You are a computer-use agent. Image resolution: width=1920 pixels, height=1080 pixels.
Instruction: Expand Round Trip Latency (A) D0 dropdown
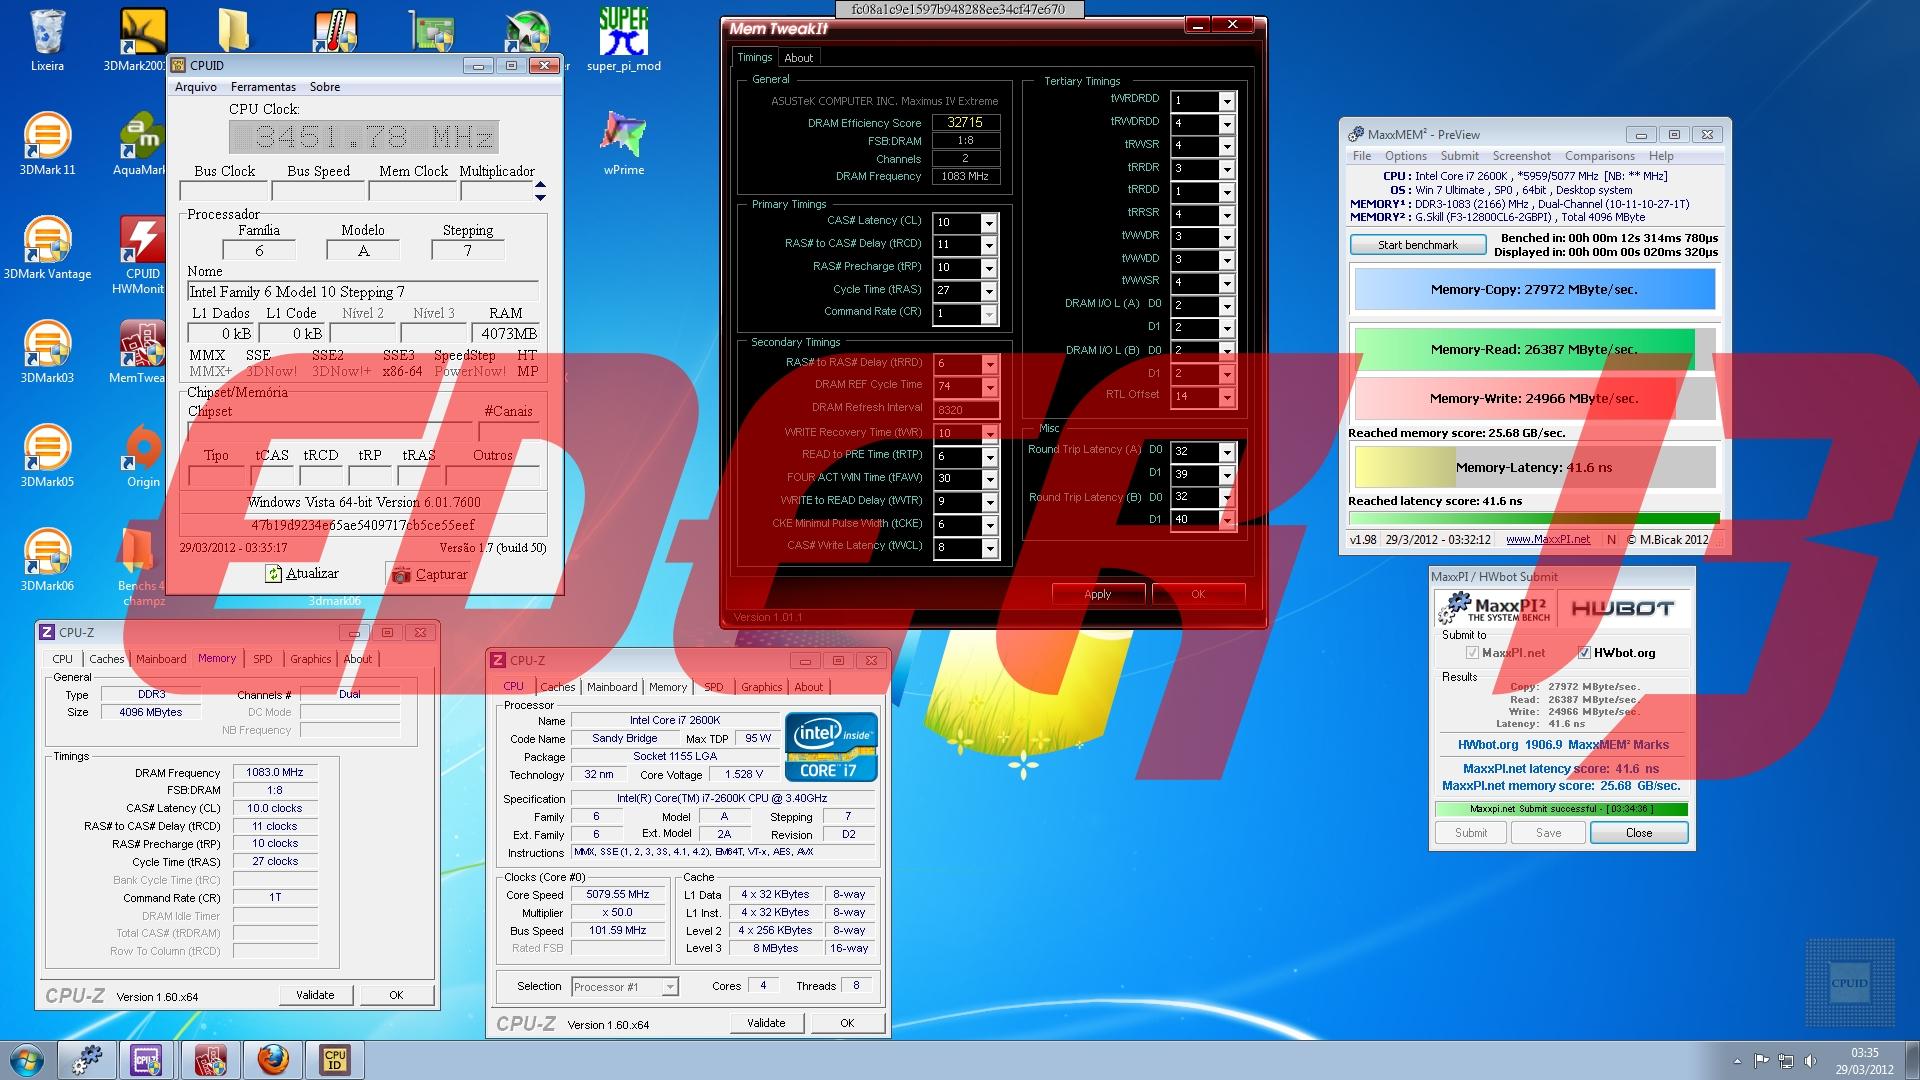tap(1228, 452)
